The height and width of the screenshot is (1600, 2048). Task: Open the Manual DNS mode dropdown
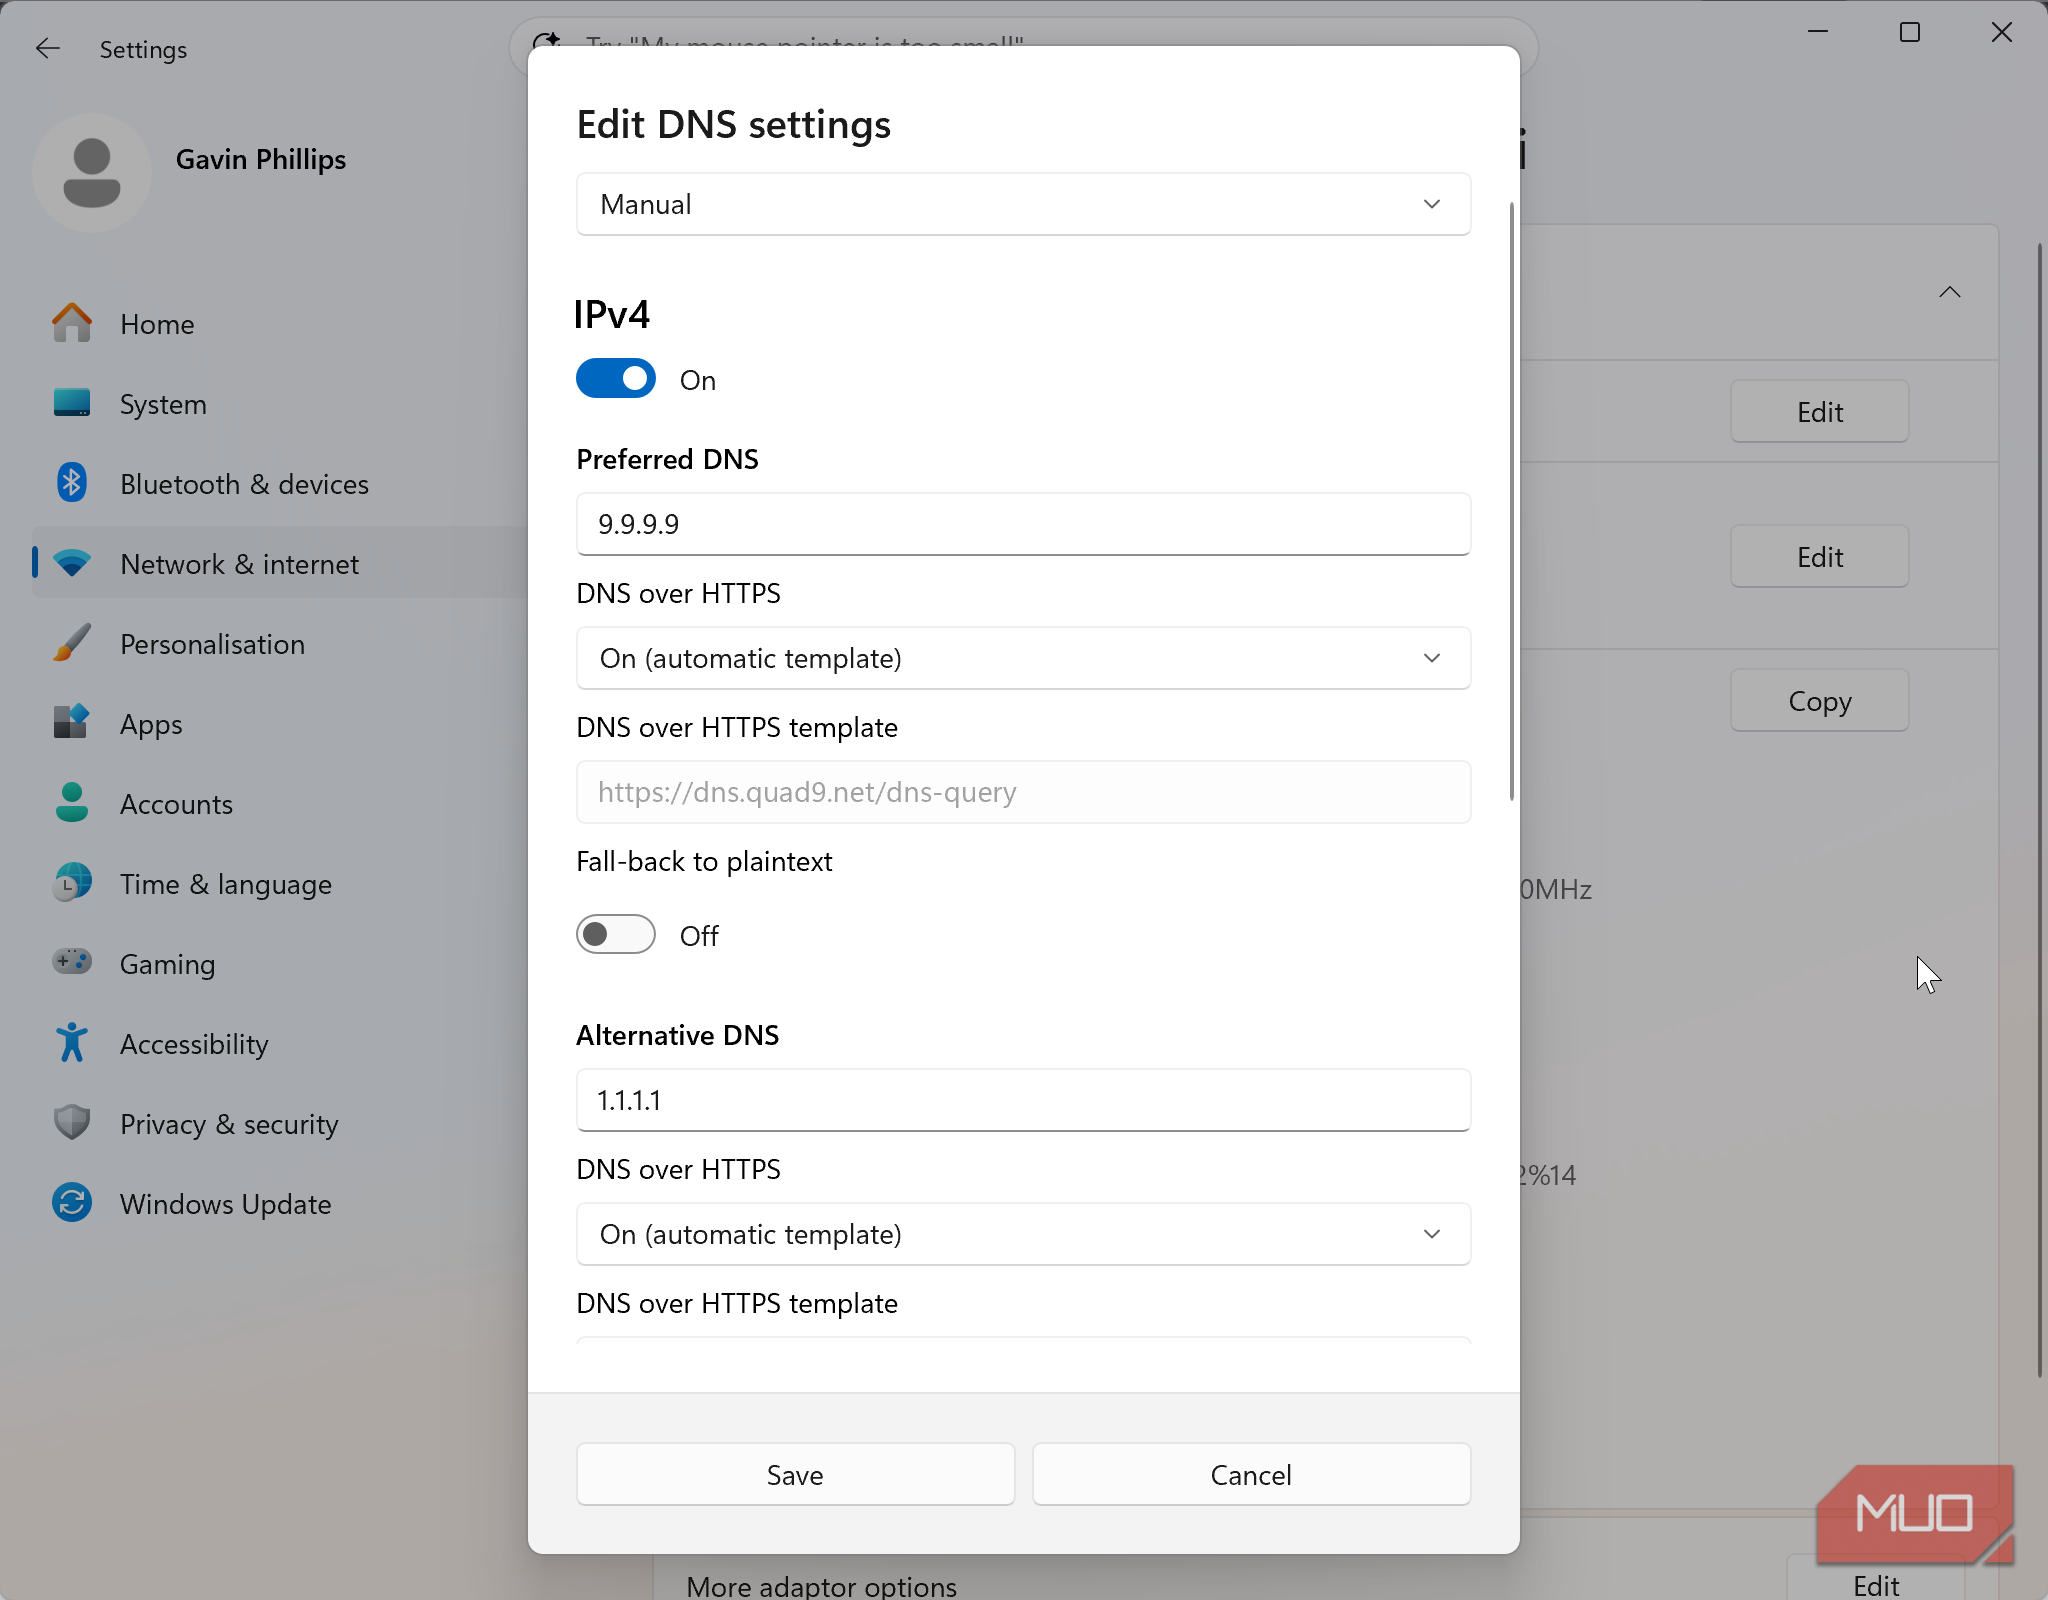click(x=1023, y=204)
